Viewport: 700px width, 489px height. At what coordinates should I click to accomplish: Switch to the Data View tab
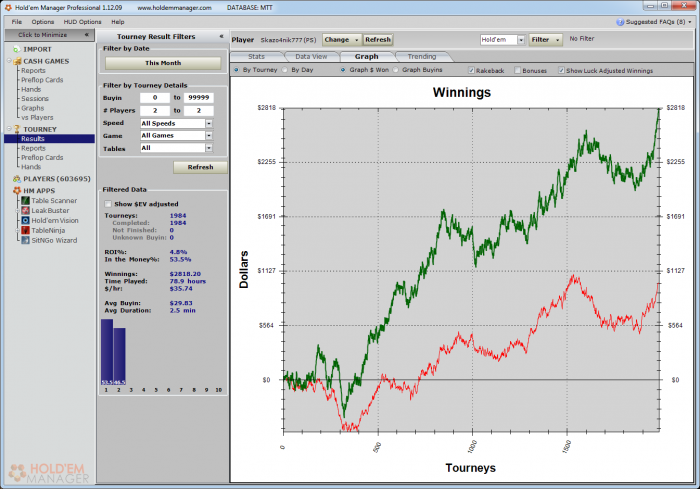pos(311,57)
